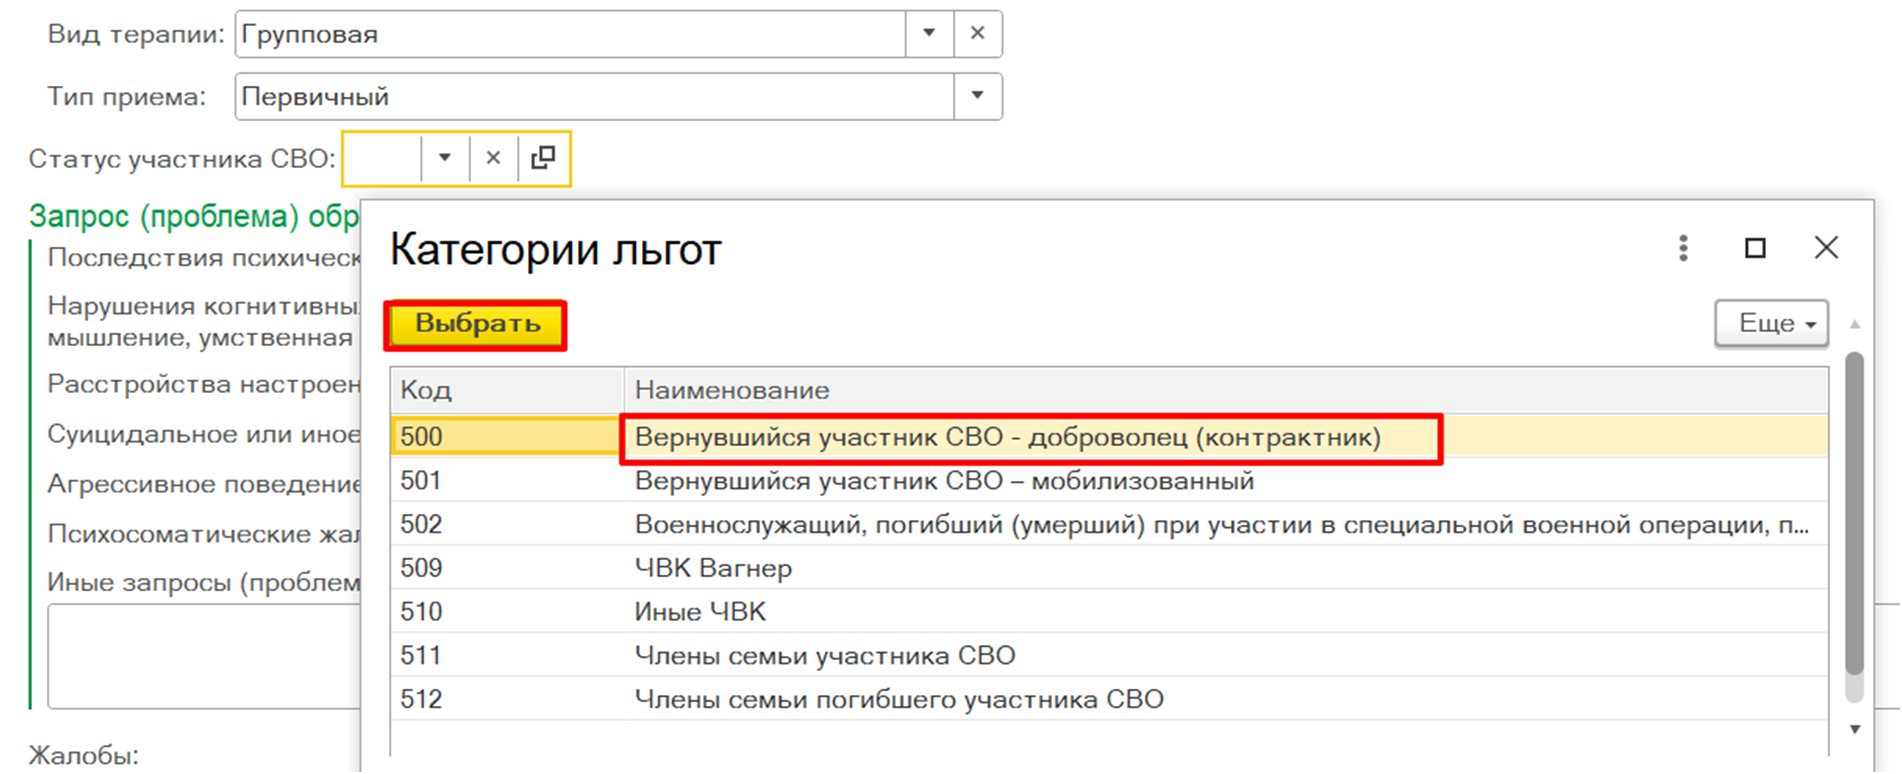Click the list's vertical scrollbar thumb

click(x=1854, y=510)
